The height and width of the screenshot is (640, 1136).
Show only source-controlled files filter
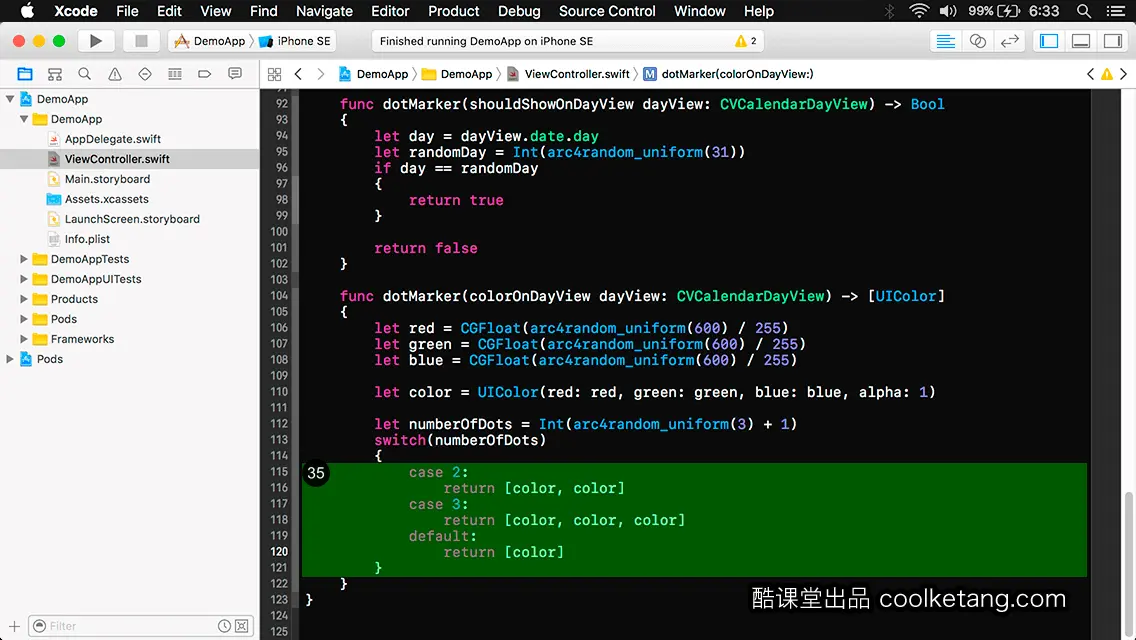[242, 626]
